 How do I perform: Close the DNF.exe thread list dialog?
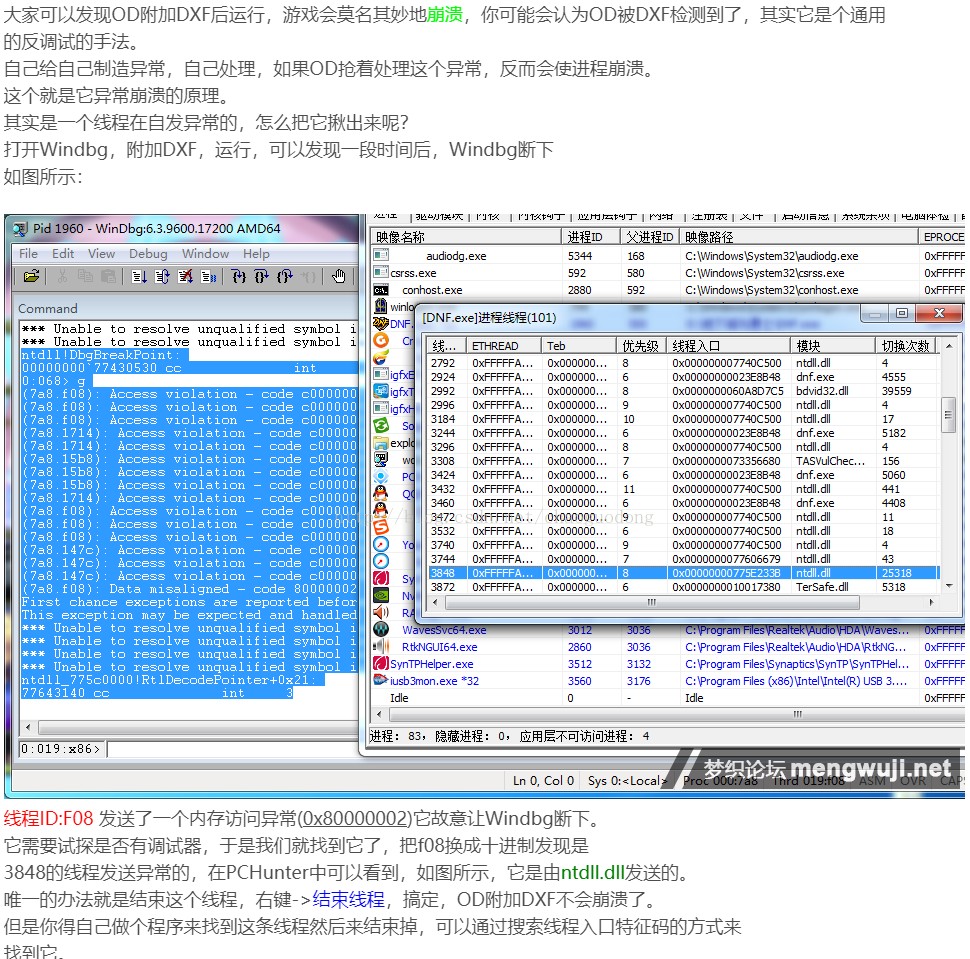click(x=939, y=314)
